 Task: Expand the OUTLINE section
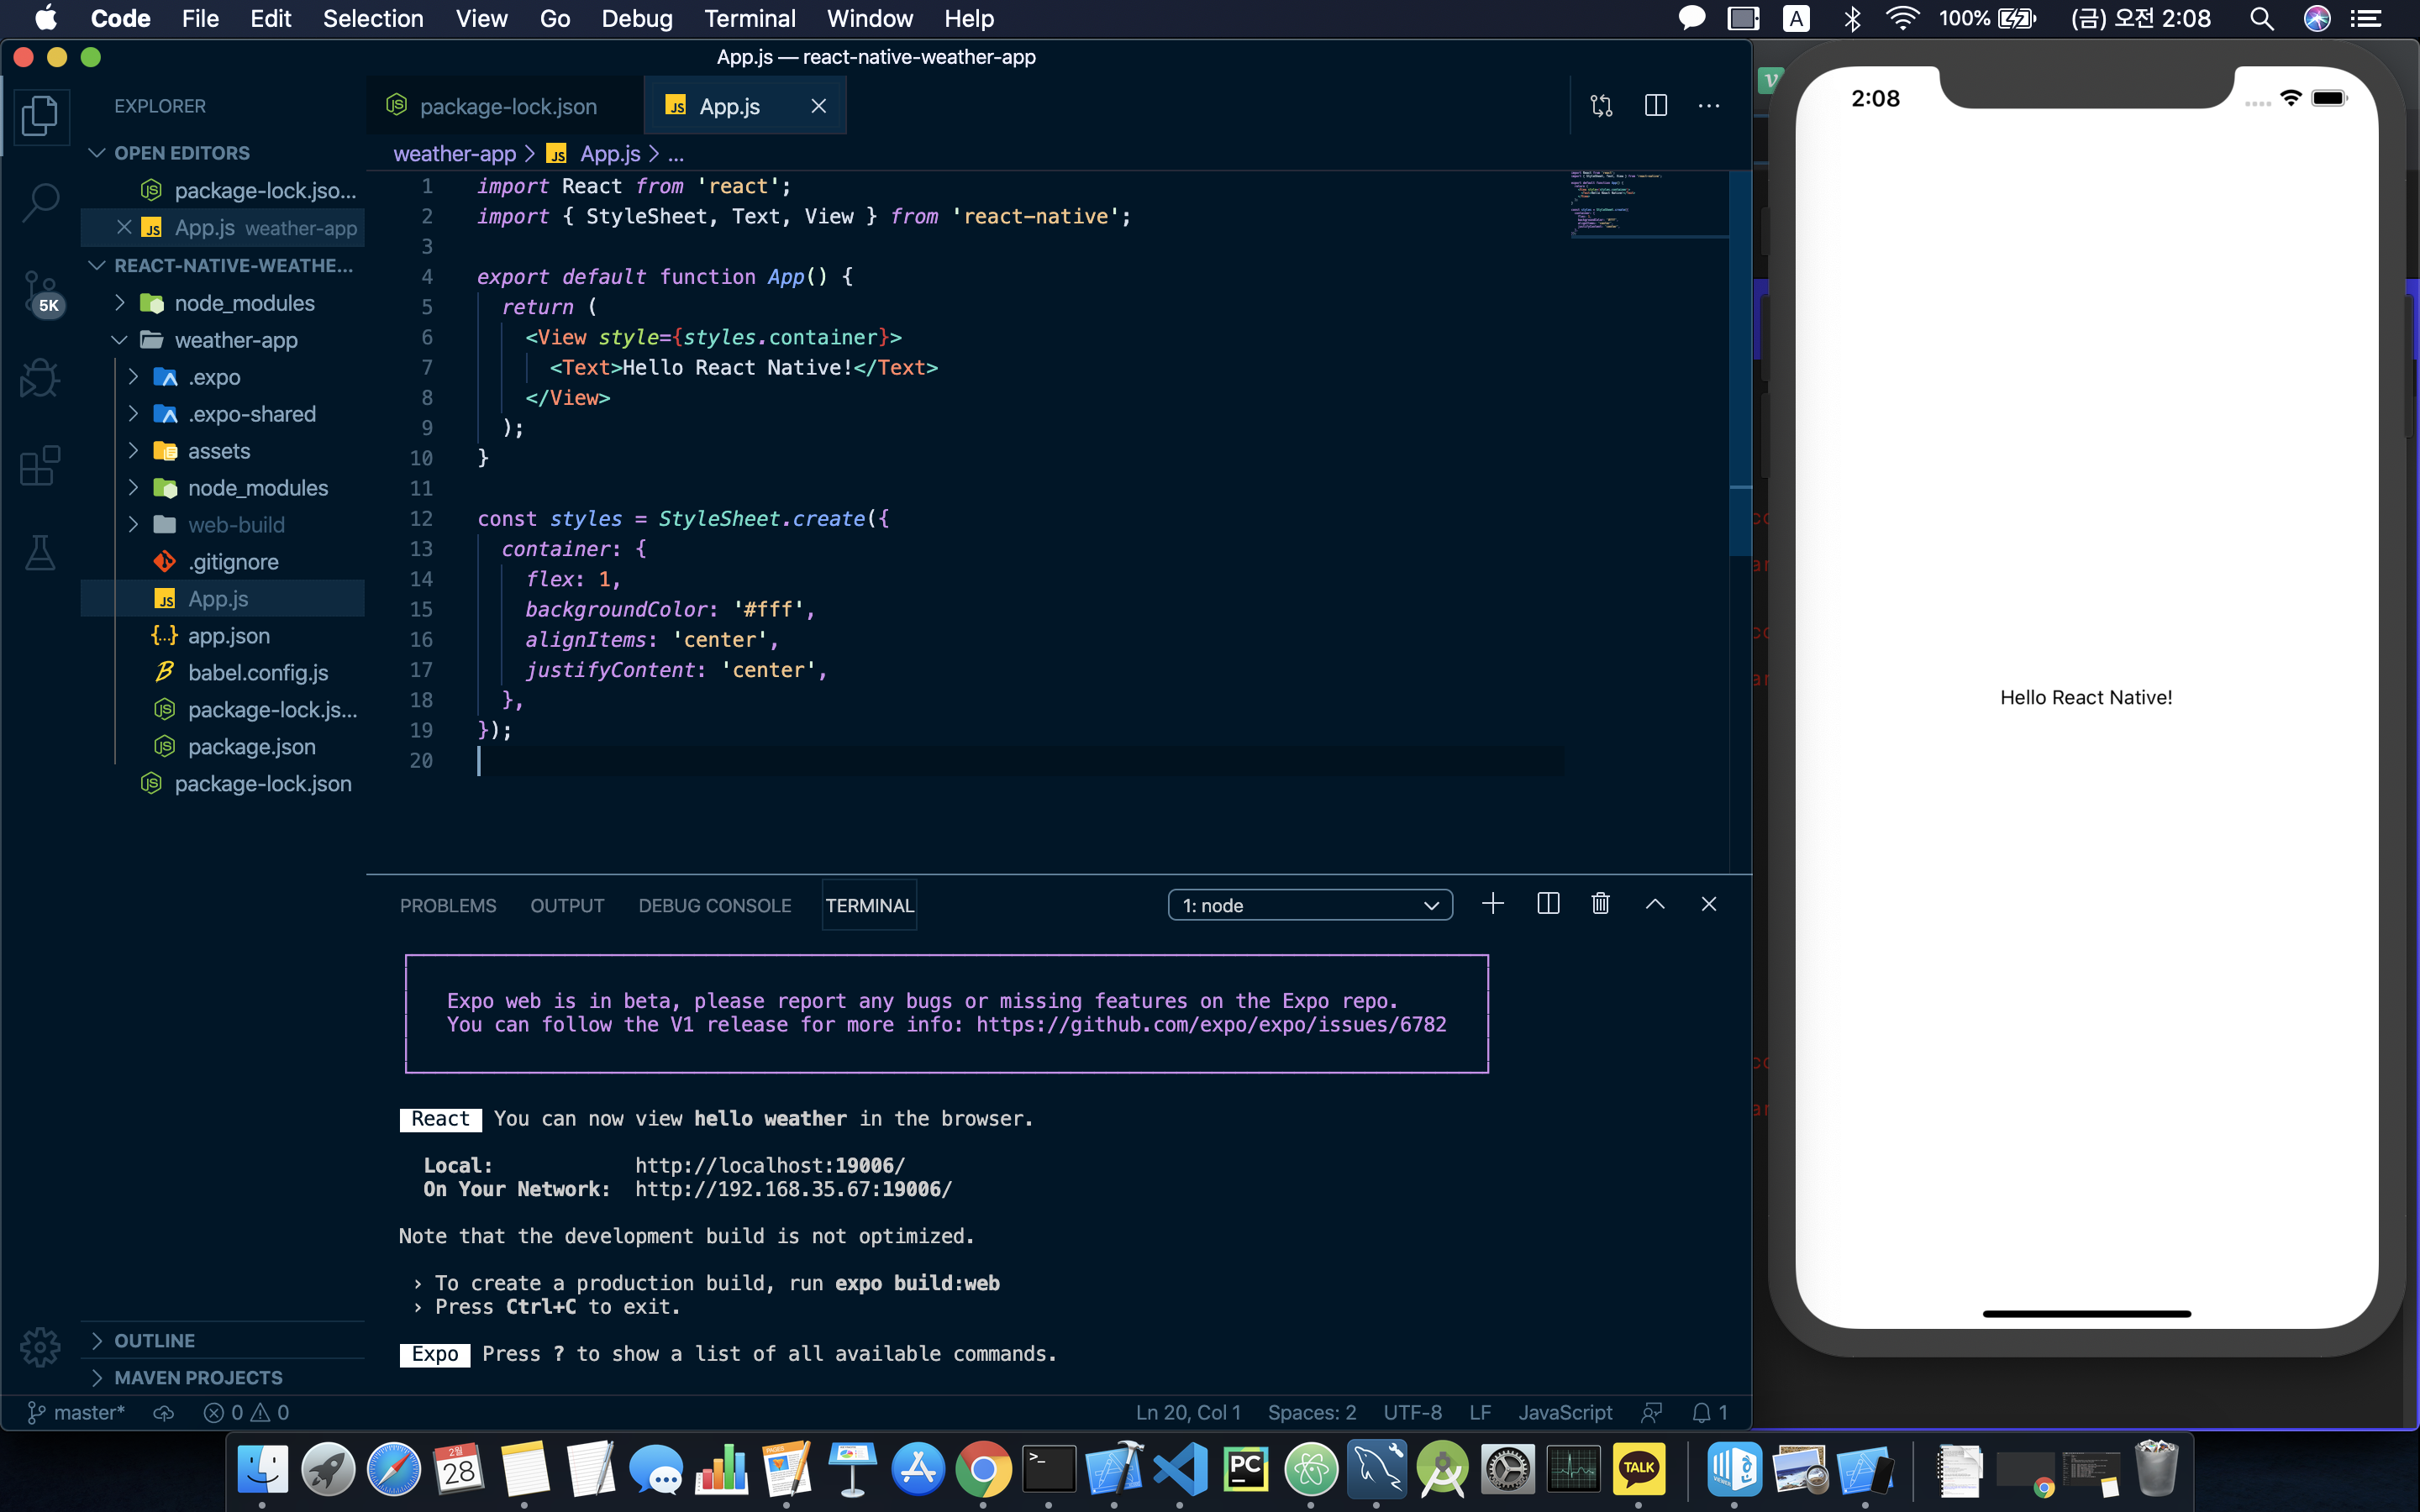(154, 1340)
